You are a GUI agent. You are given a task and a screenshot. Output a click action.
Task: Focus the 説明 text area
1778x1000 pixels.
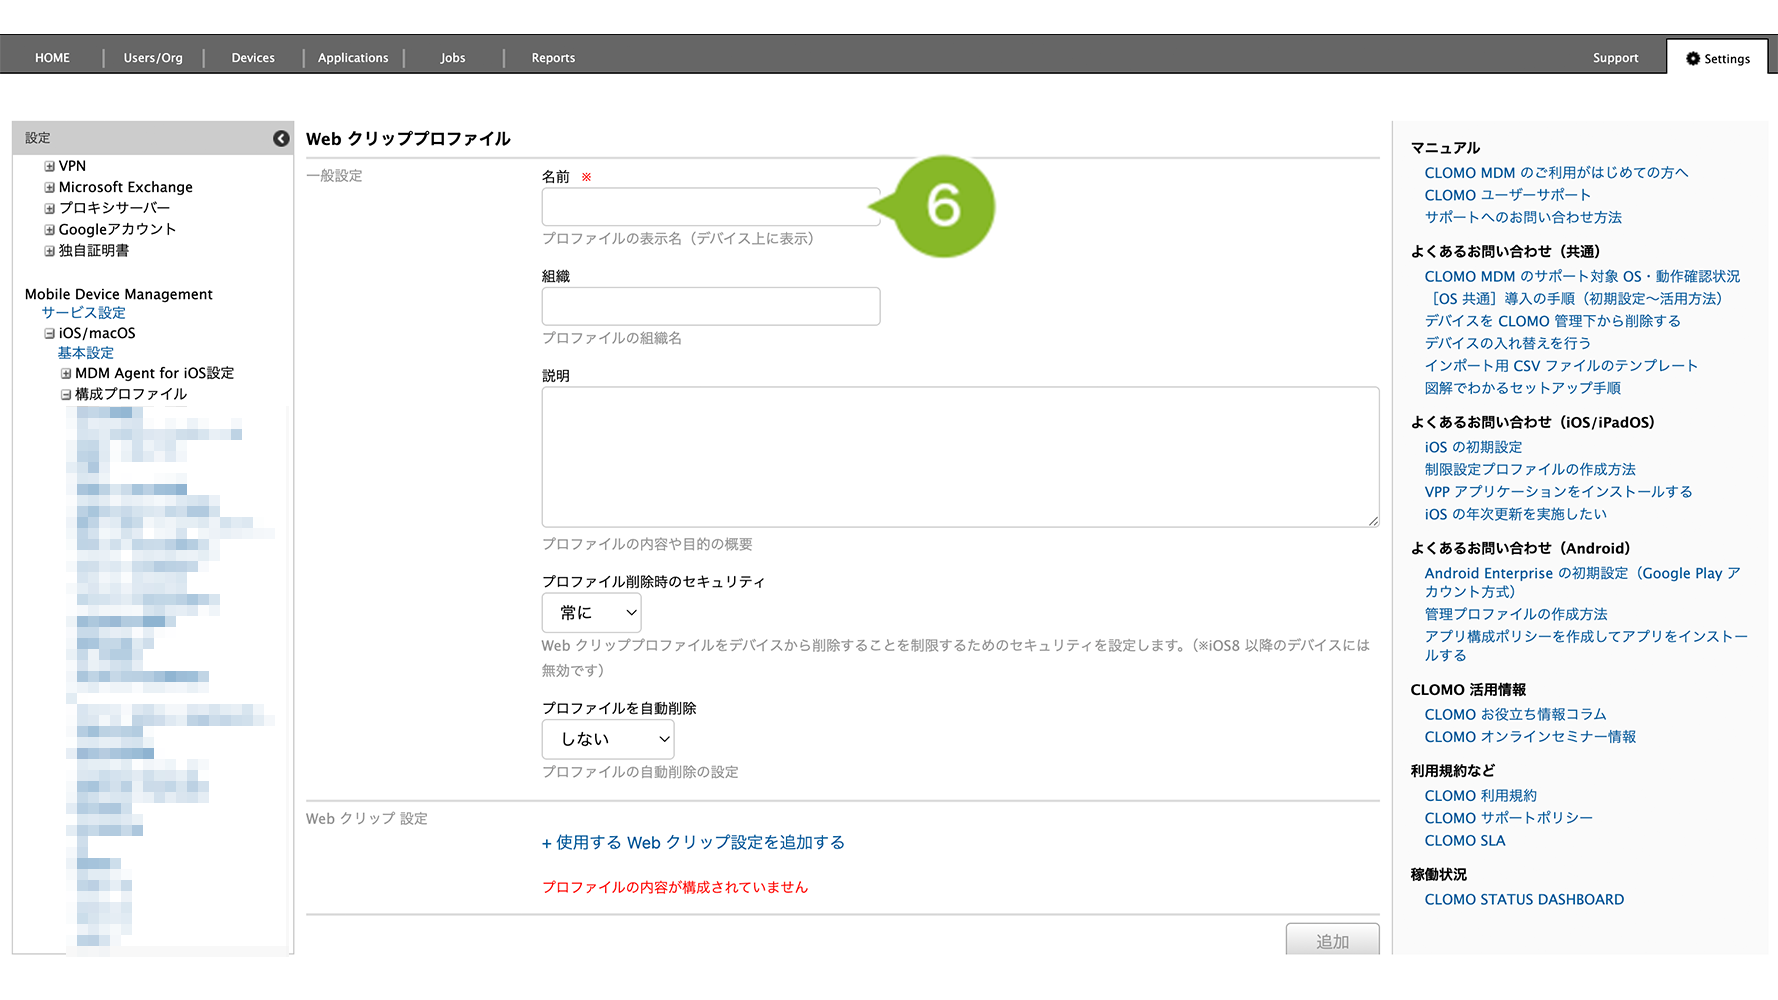tap(960, 457)
